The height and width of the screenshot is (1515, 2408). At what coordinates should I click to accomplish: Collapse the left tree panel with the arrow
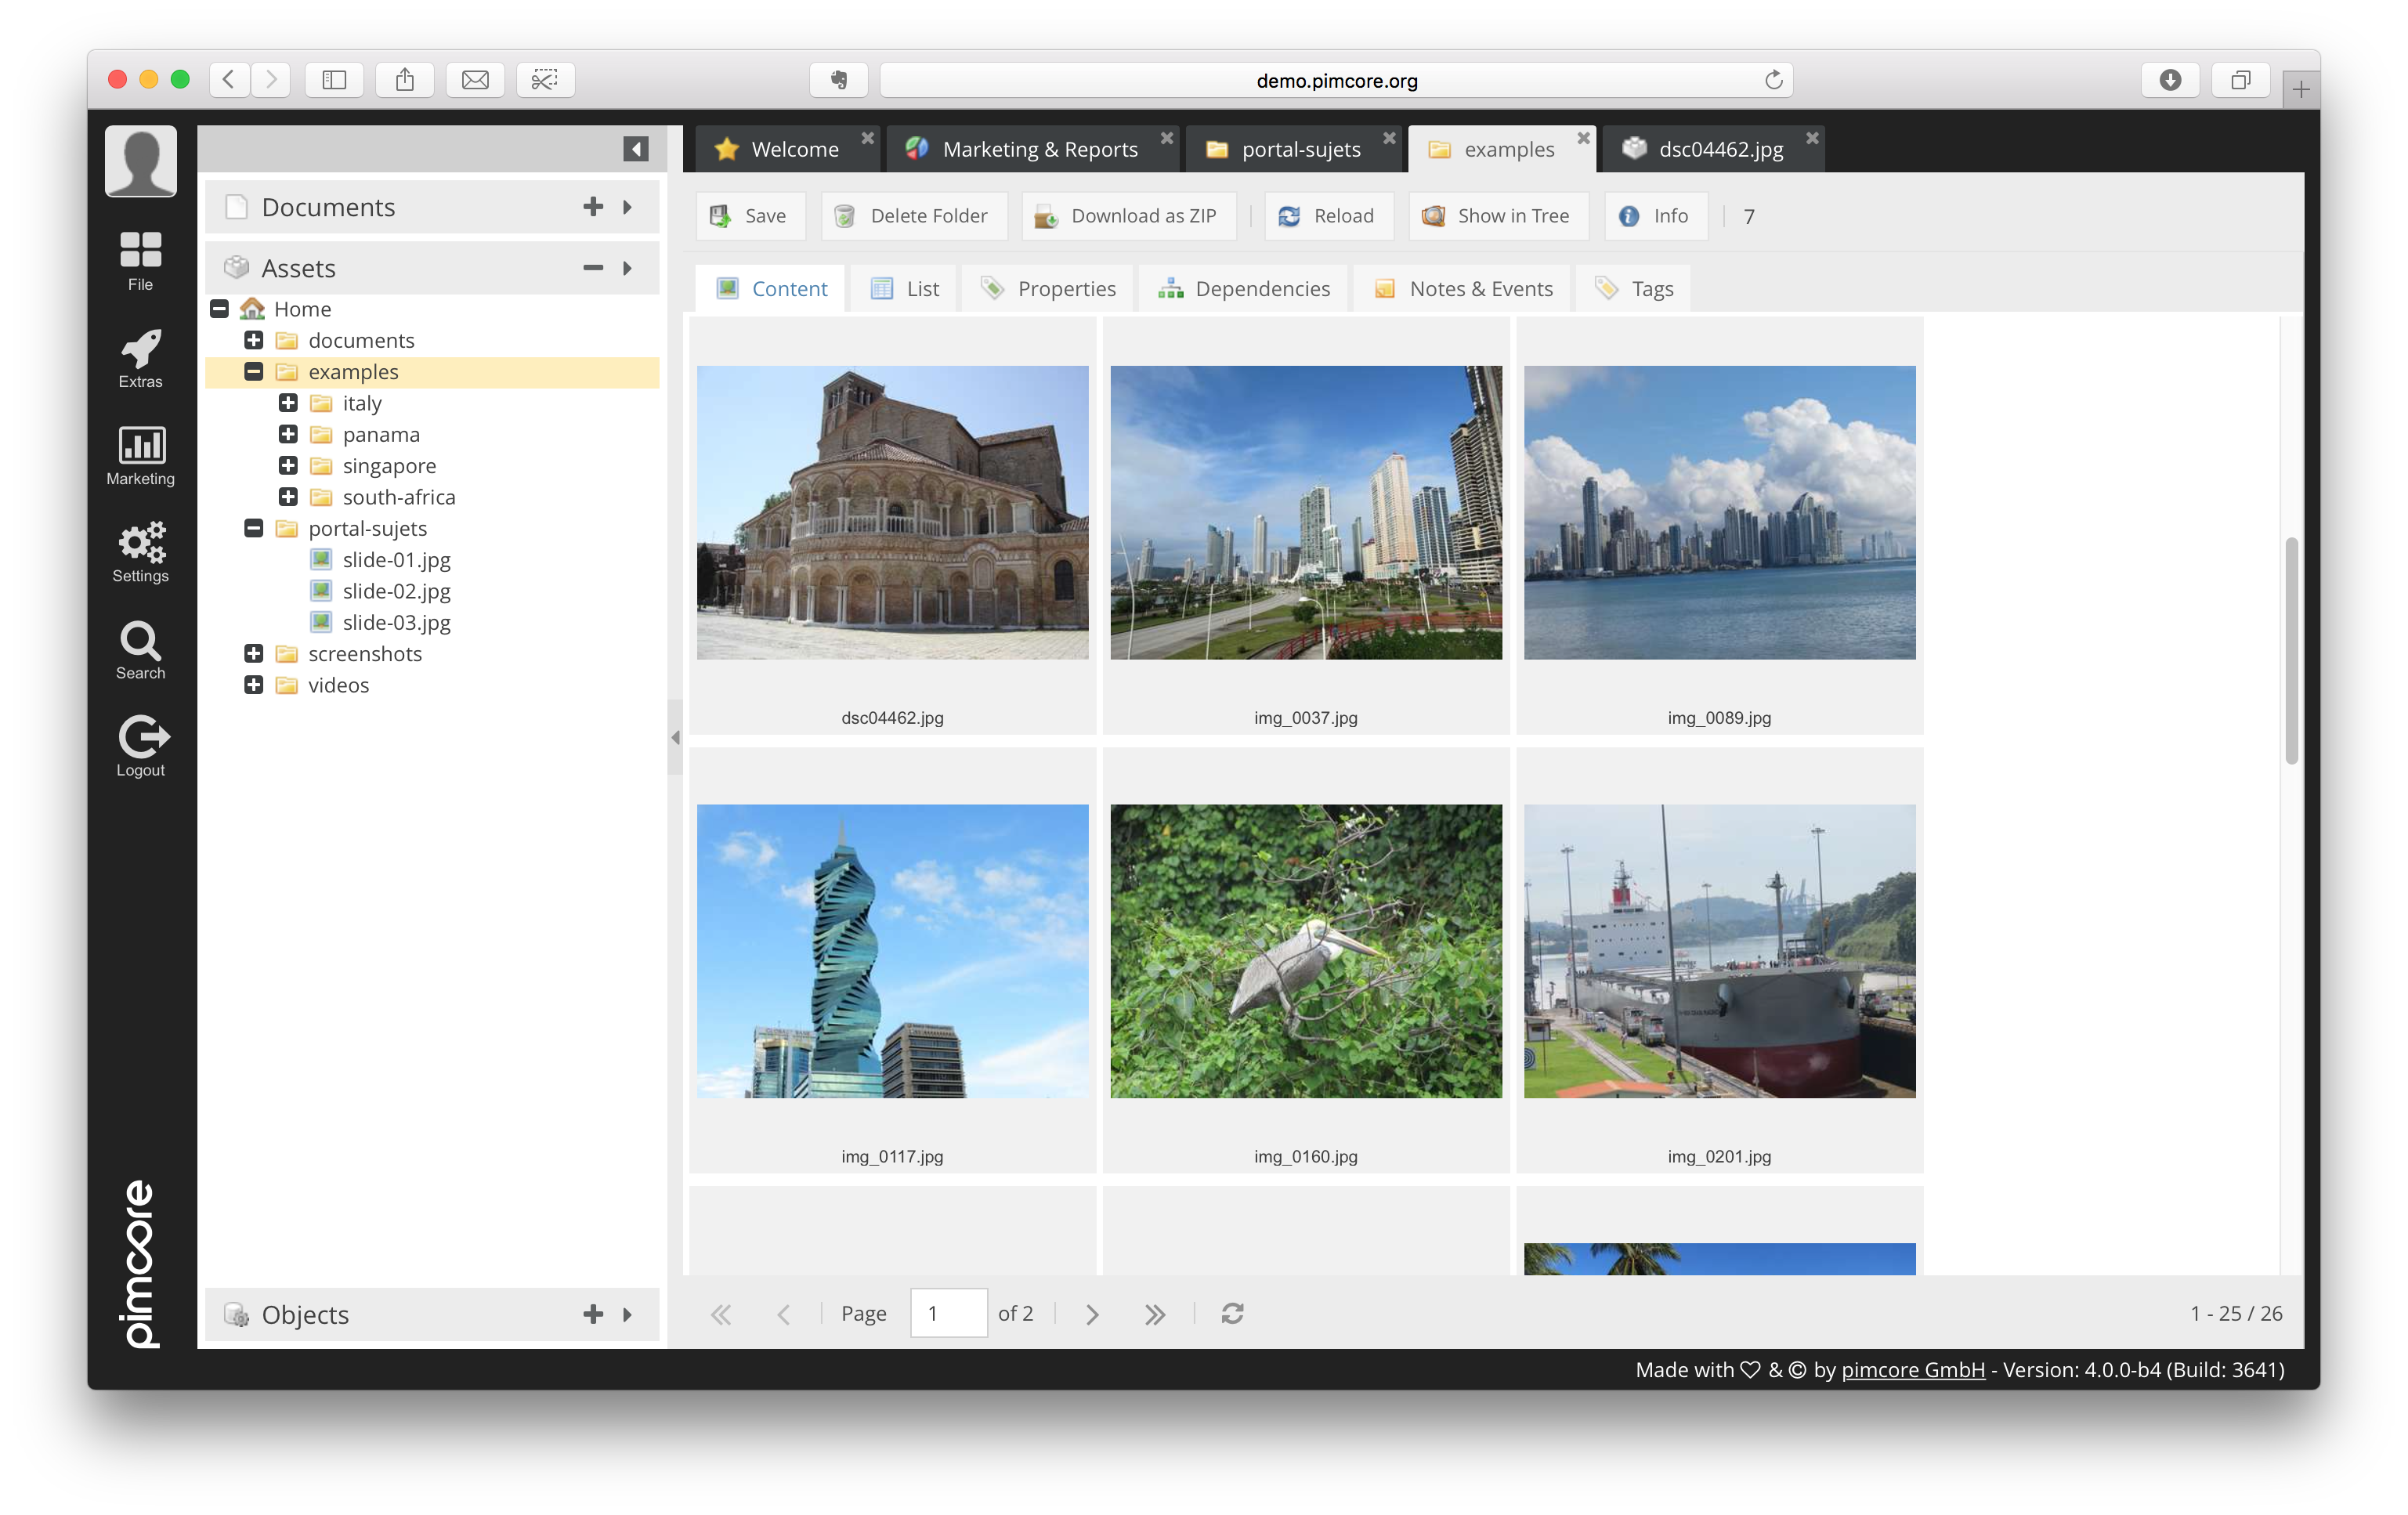click(635, 149)
